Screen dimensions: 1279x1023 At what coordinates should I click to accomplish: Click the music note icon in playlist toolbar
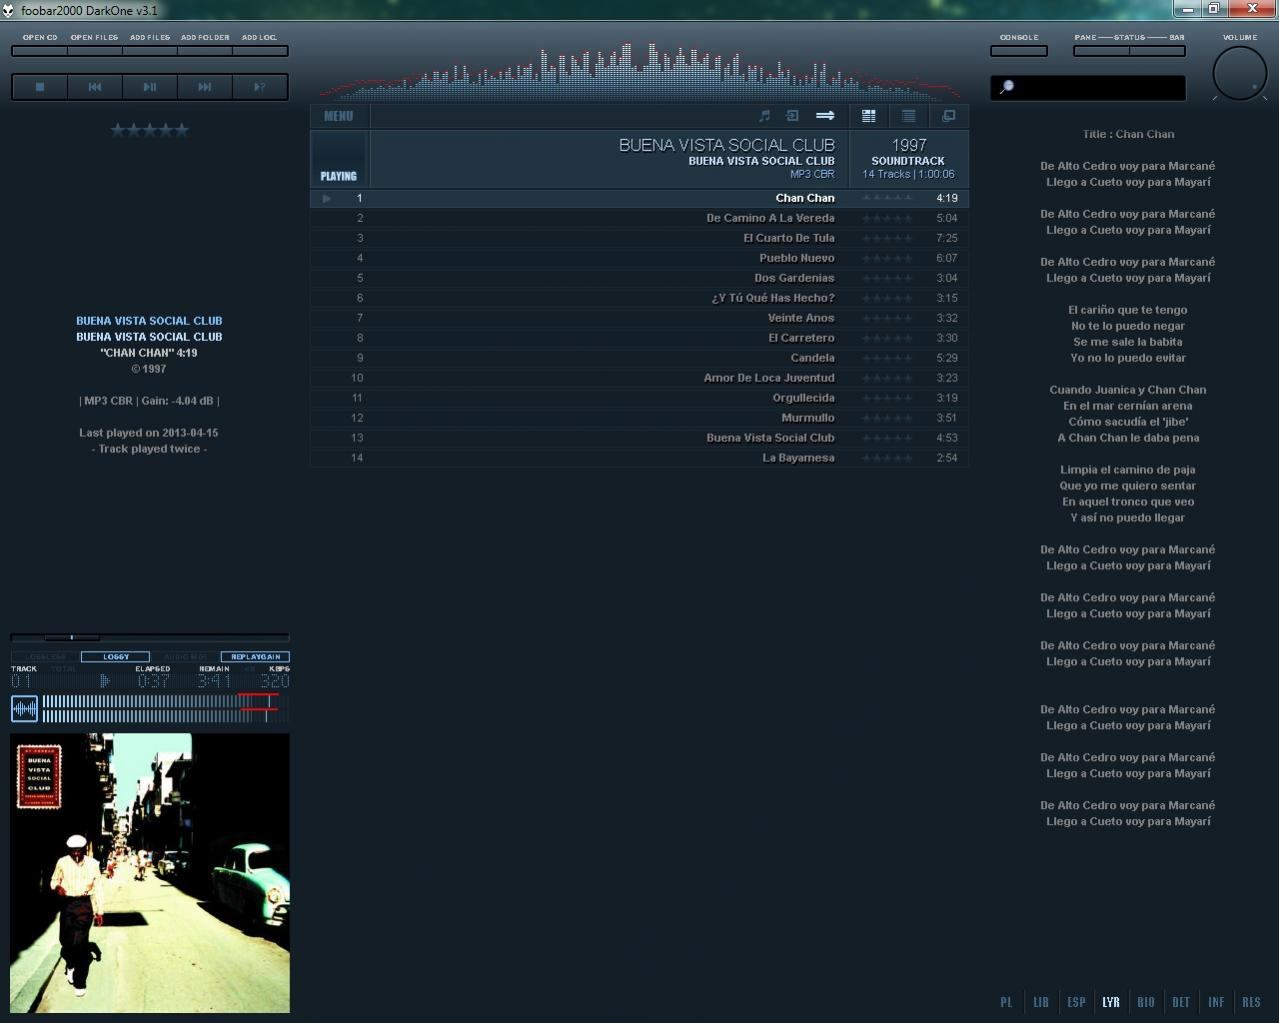click(765, 116)
